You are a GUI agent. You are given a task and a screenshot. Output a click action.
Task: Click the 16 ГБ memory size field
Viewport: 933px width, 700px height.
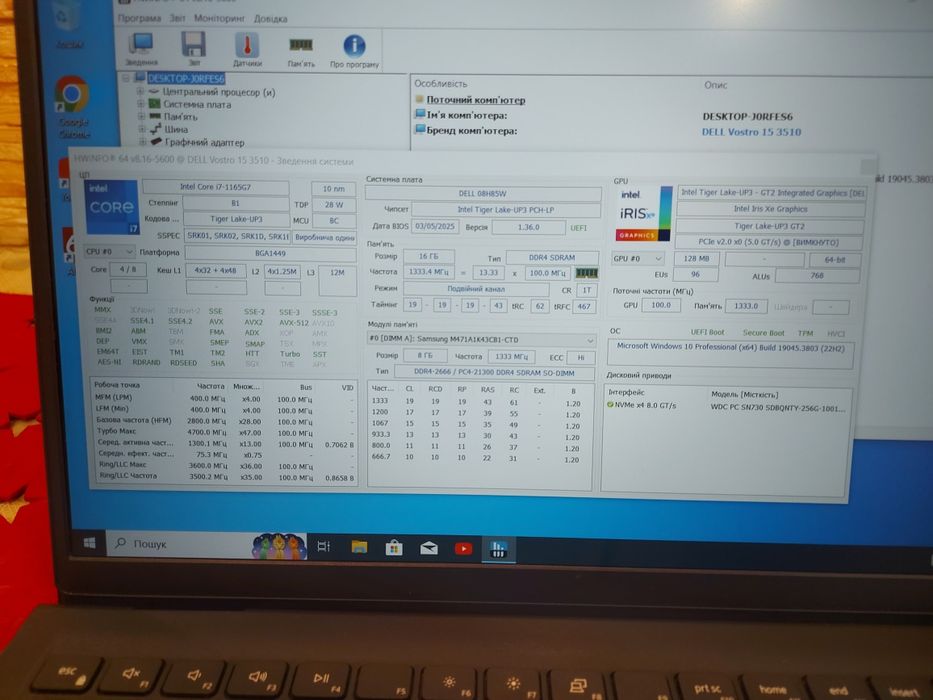pos(428,257)
